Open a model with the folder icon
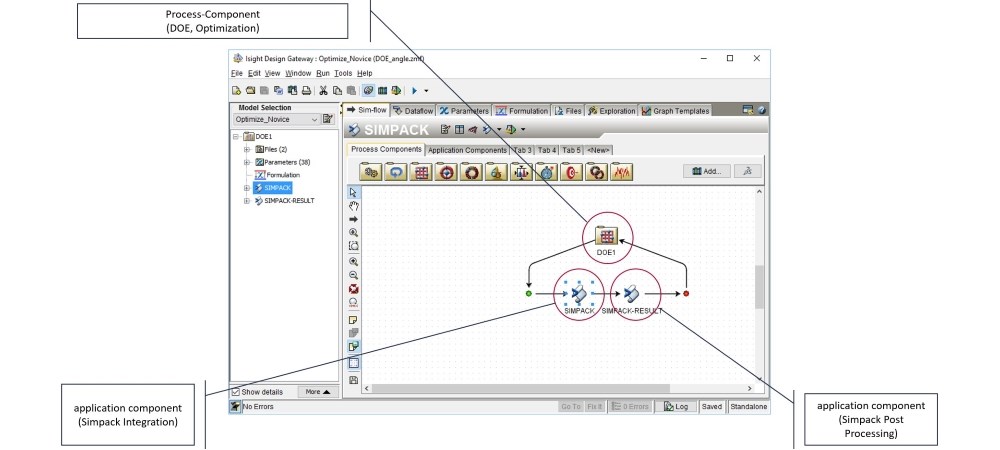 coord(251,91)
